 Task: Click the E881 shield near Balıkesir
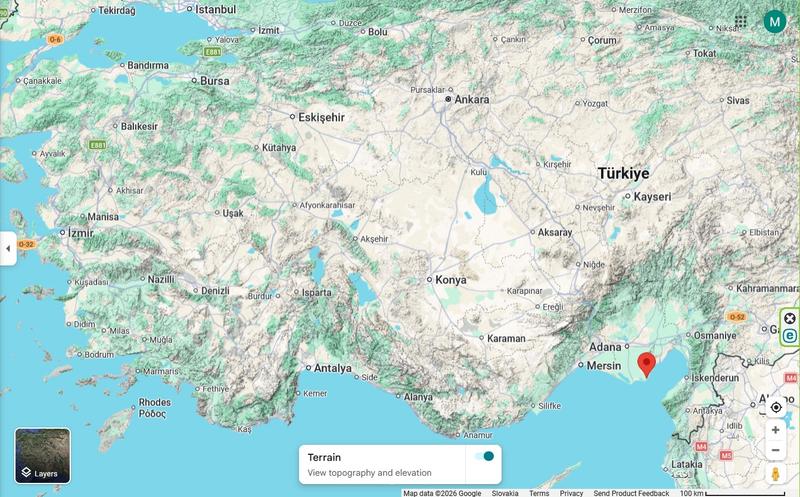tap(97, 145)
